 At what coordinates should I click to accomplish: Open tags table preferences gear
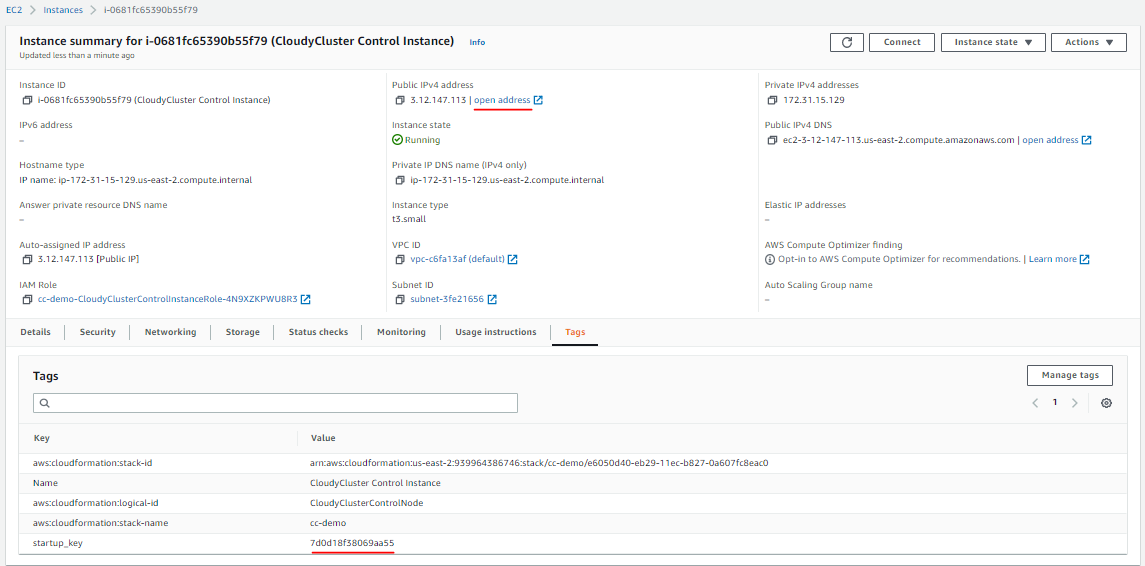1106,403
